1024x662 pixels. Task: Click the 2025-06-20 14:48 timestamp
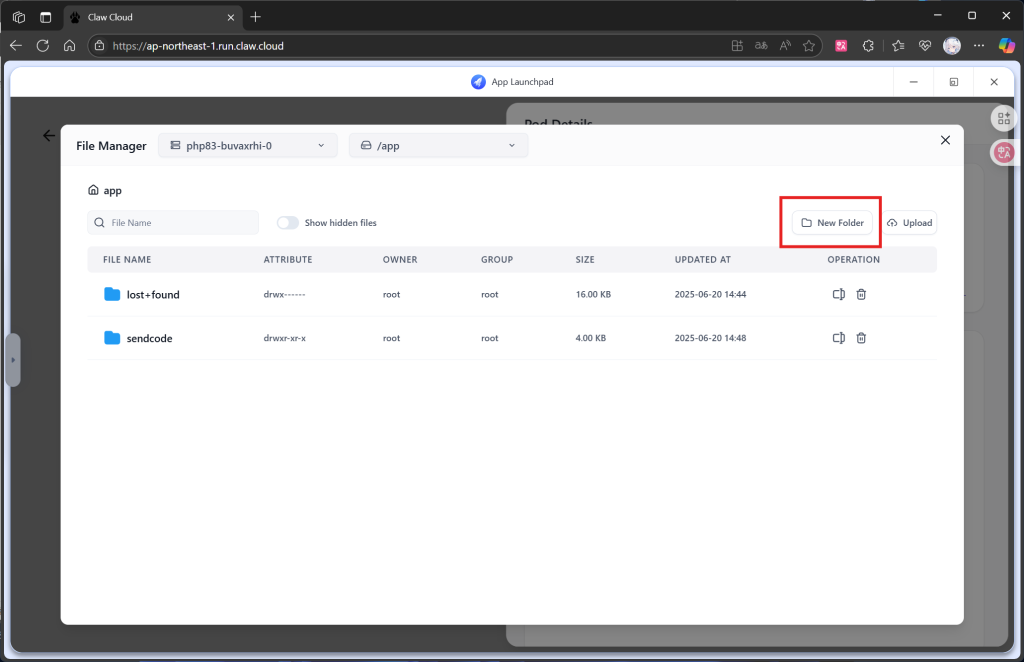pos(711,338)
